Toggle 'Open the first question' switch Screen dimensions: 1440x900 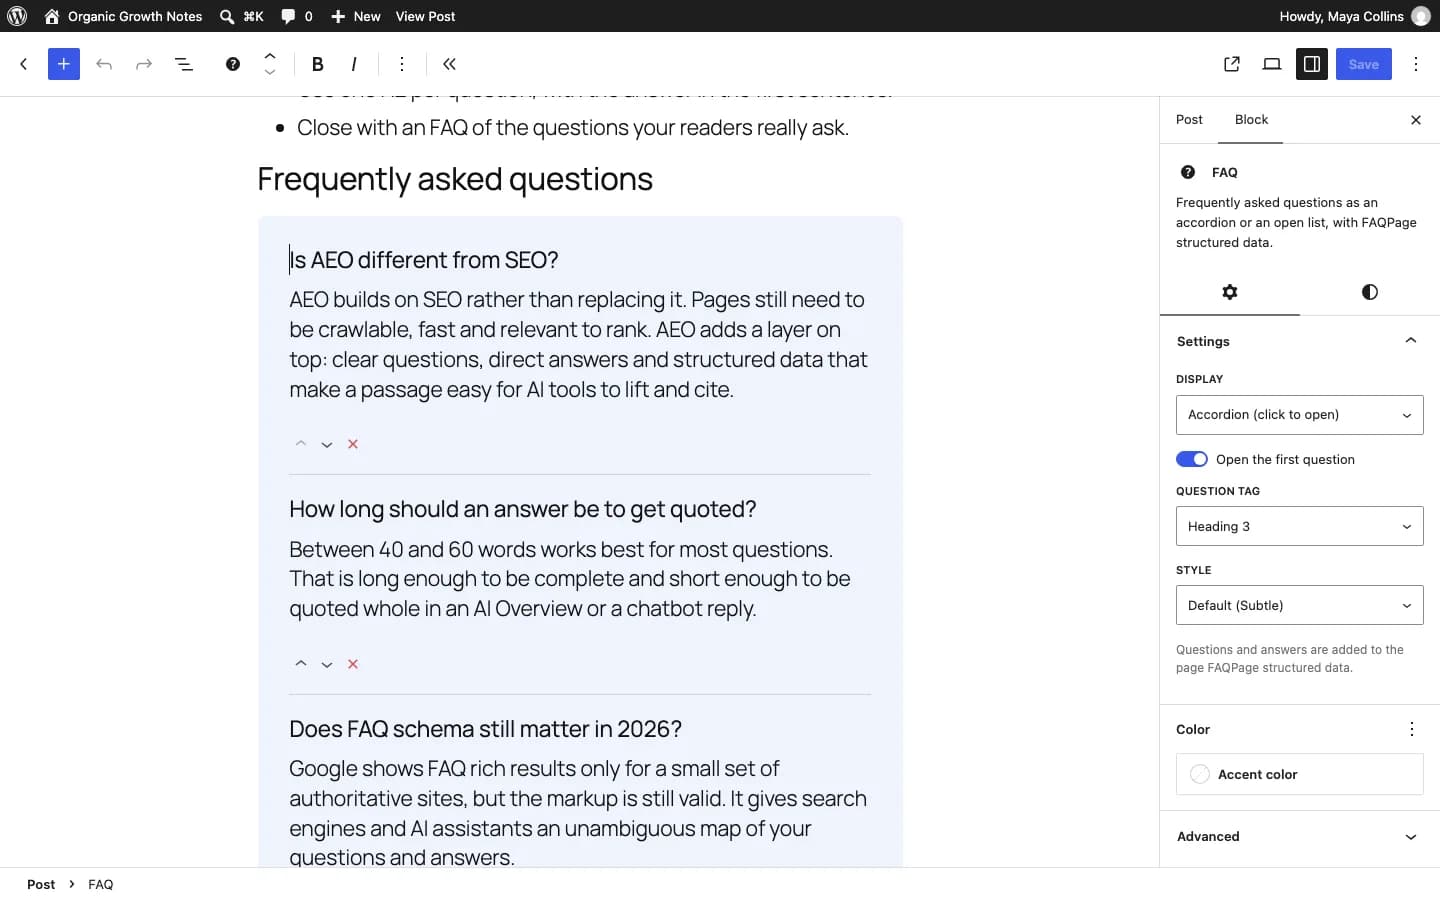[x=1192, y=459]
